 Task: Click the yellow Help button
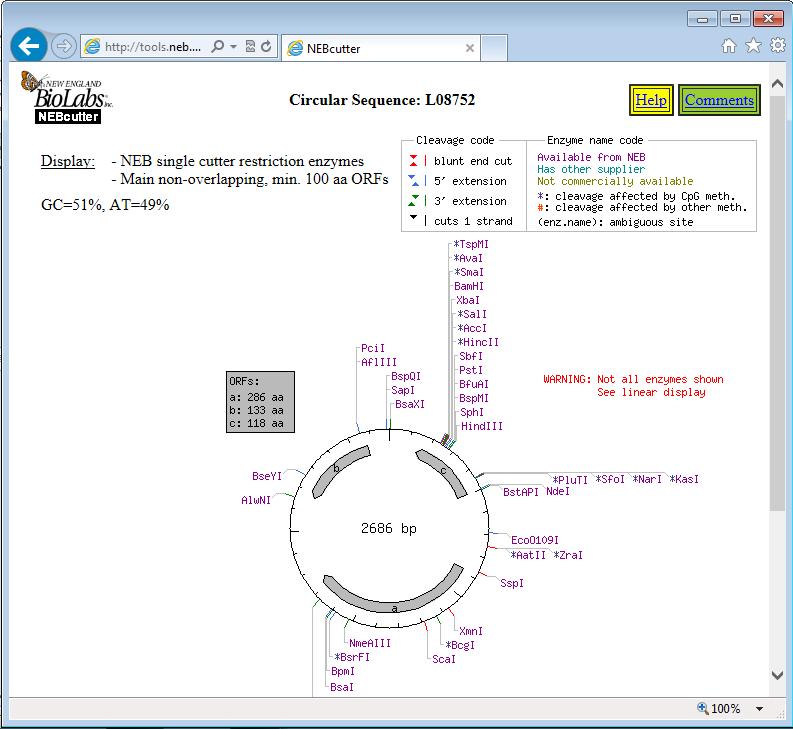click(x=651, y=100)
